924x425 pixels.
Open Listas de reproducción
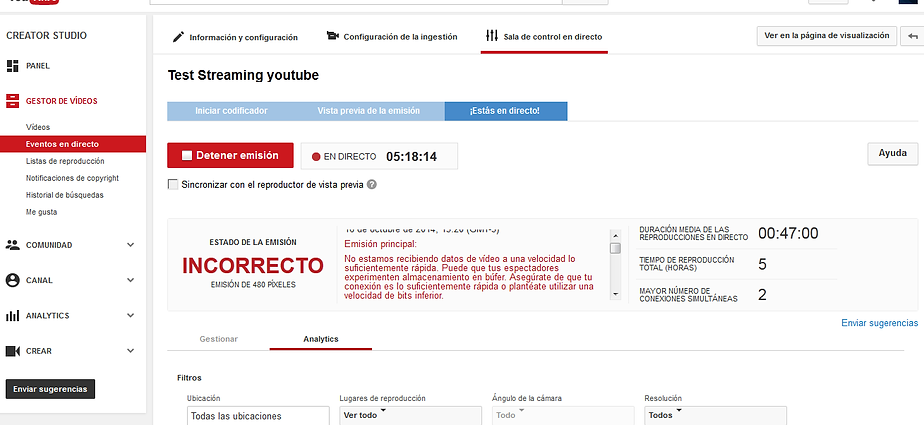pos(65,161)
